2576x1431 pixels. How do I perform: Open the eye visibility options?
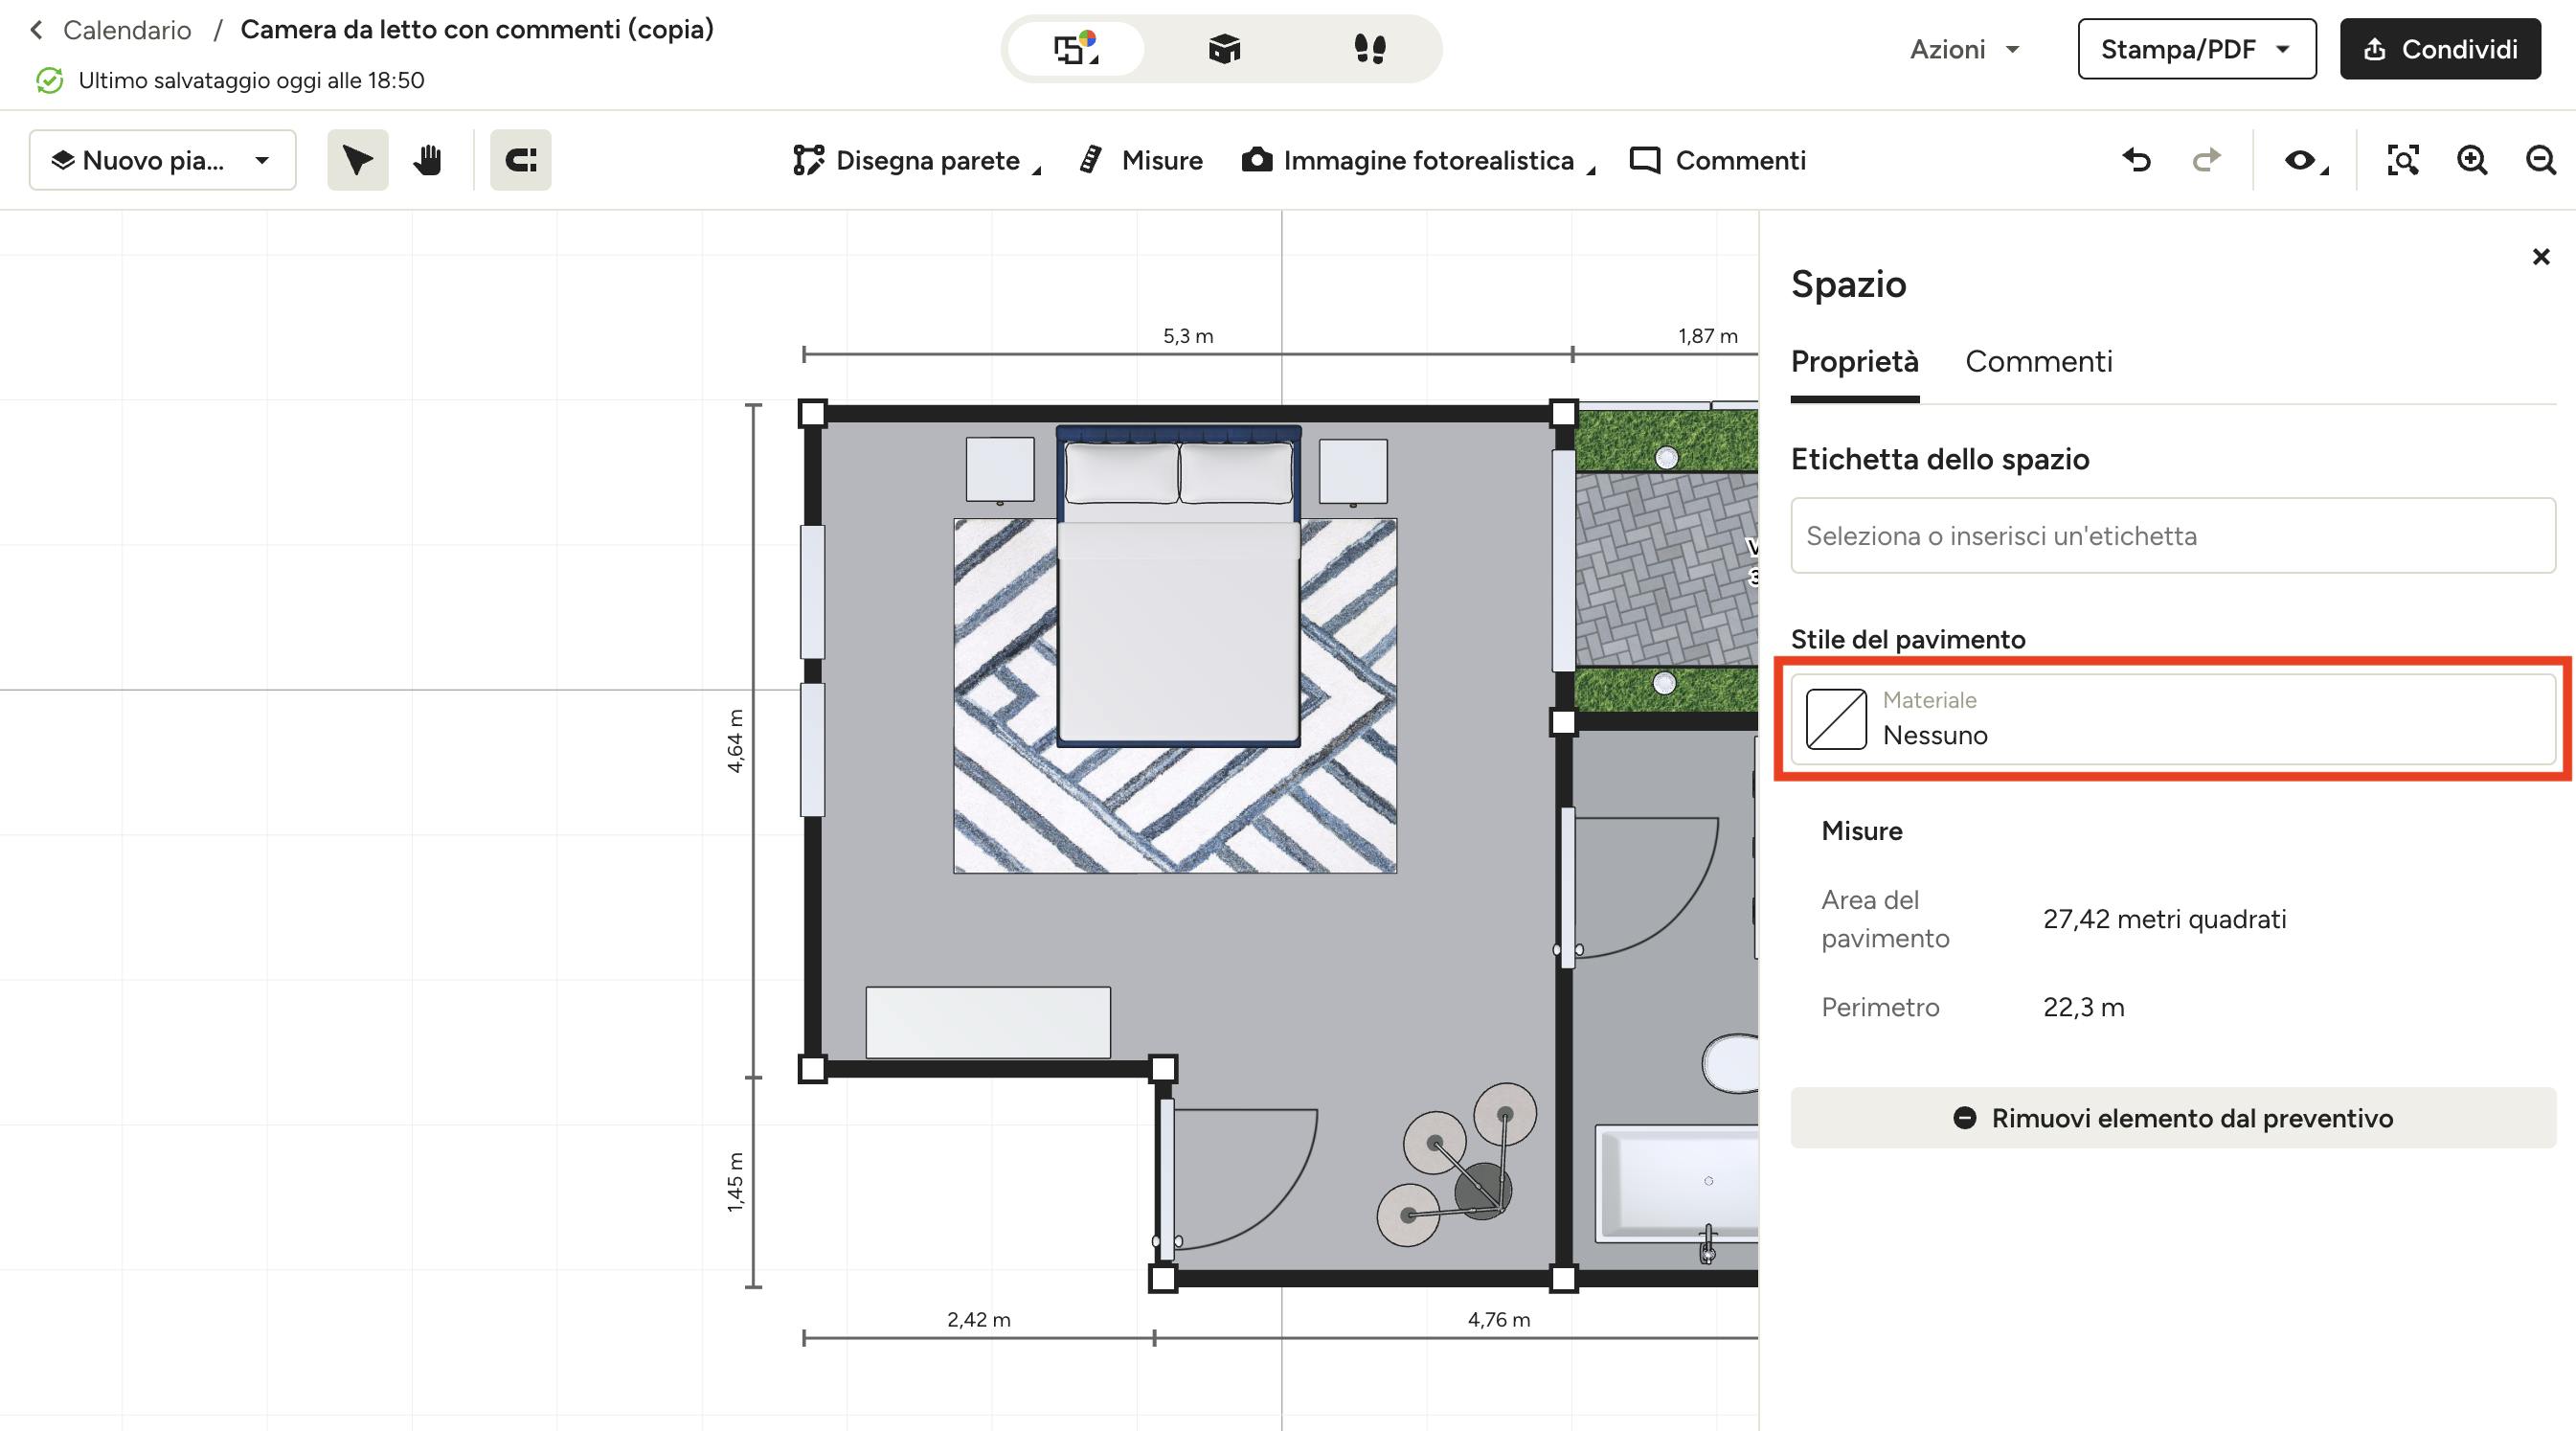(2304, 160)
